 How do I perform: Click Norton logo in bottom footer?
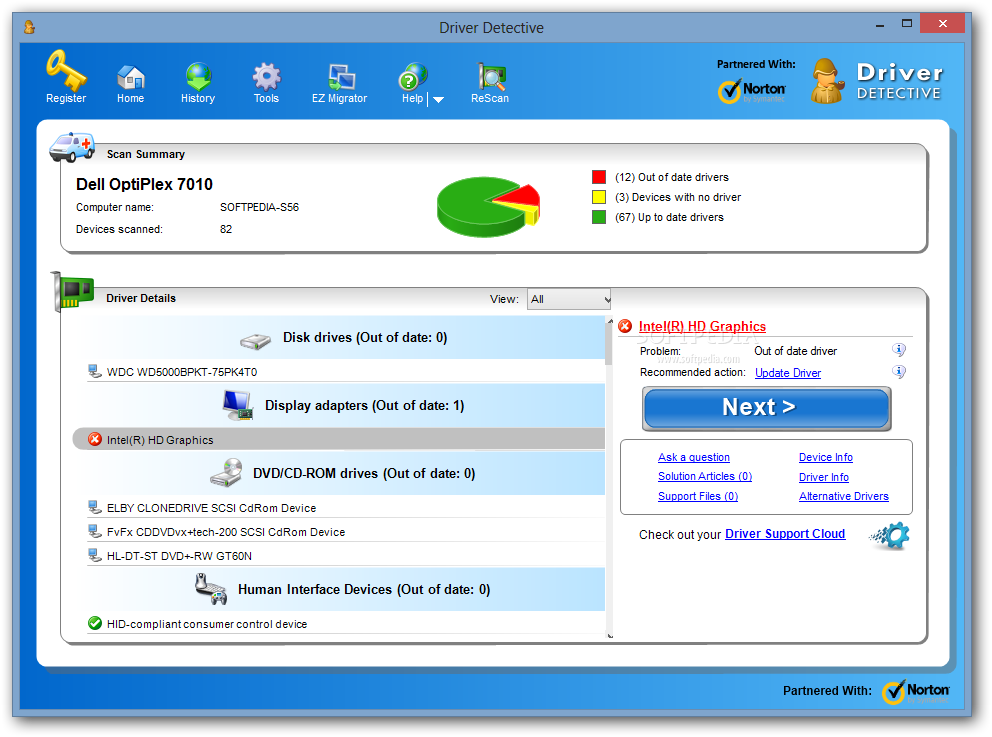click(915, 692)
